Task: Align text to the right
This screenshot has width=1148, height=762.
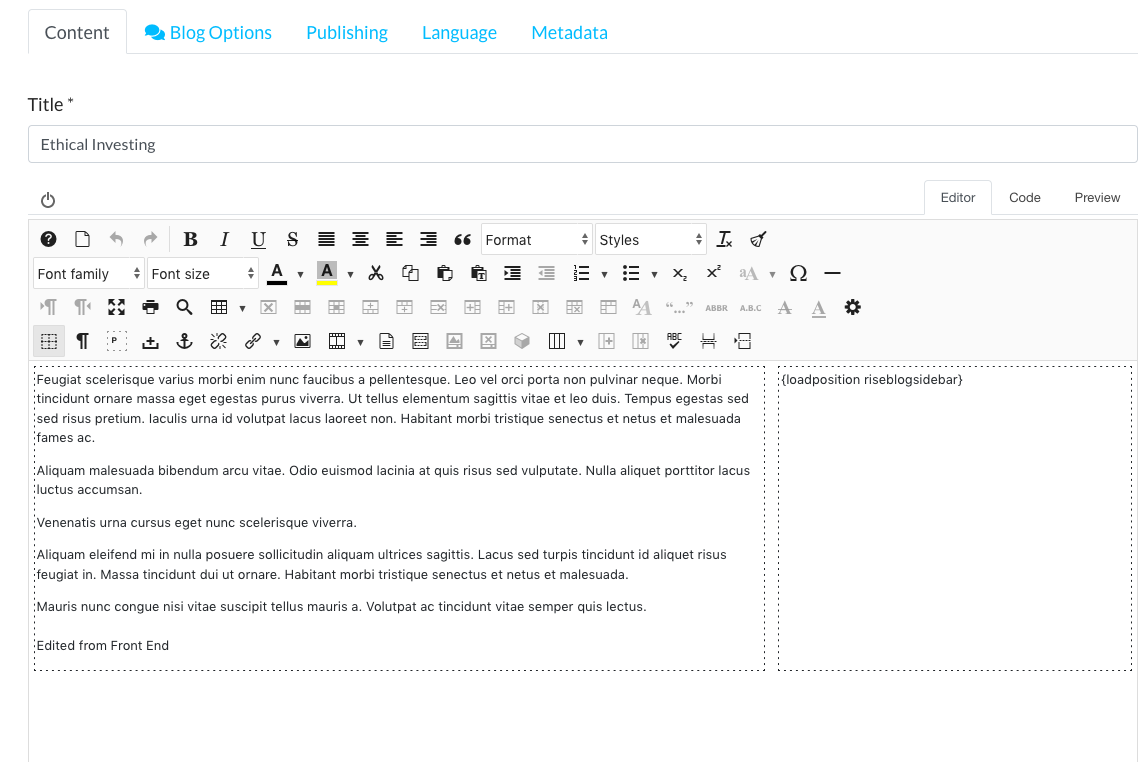Action: coord(428,239)
